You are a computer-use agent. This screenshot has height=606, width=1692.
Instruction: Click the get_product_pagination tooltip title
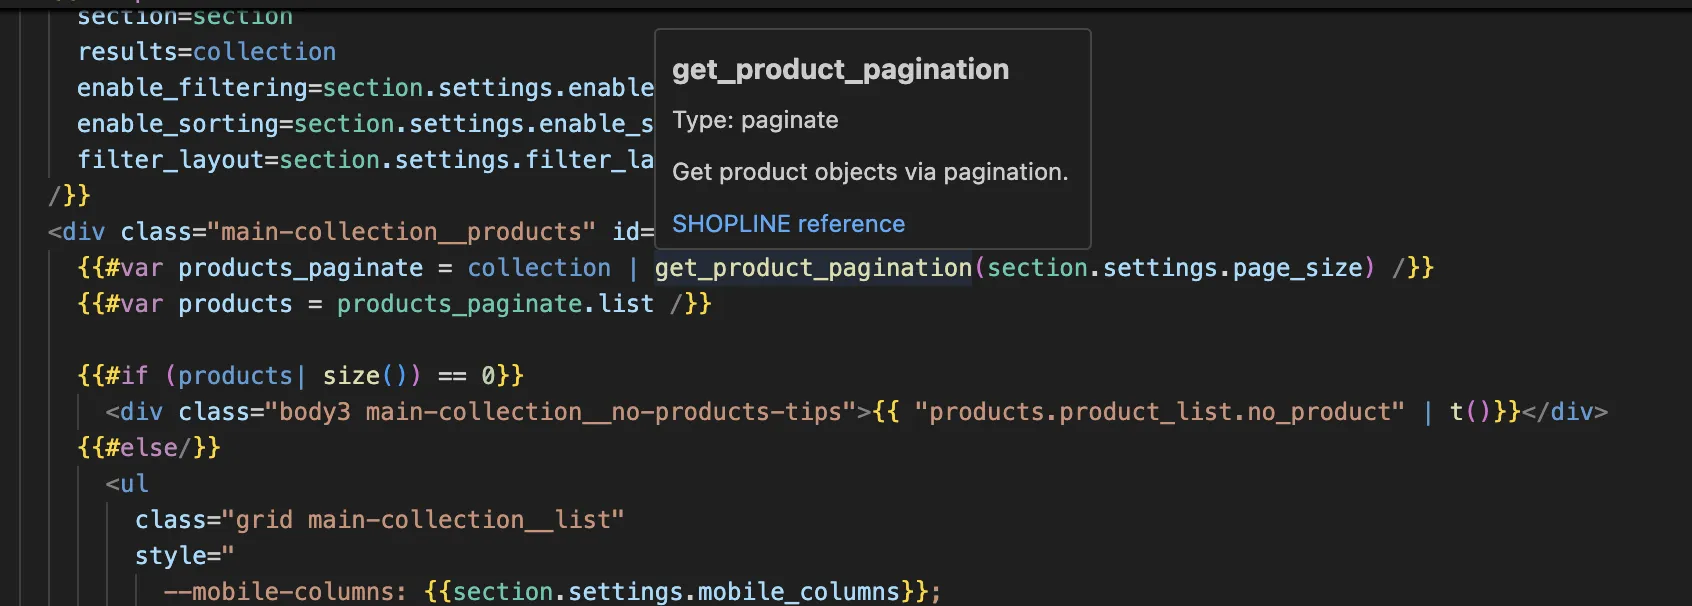[840, 70]
